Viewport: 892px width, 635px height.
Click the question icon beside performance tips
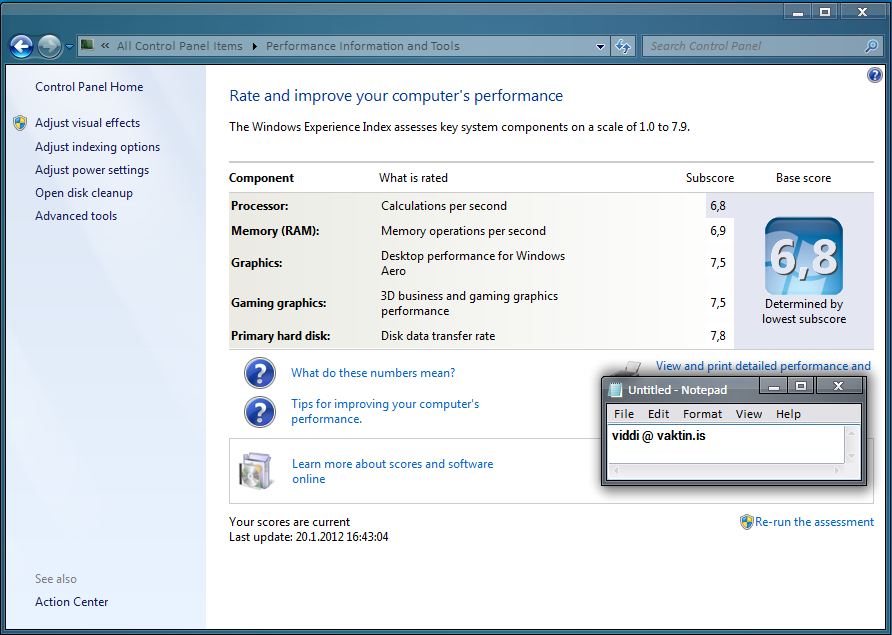(260, 411)
